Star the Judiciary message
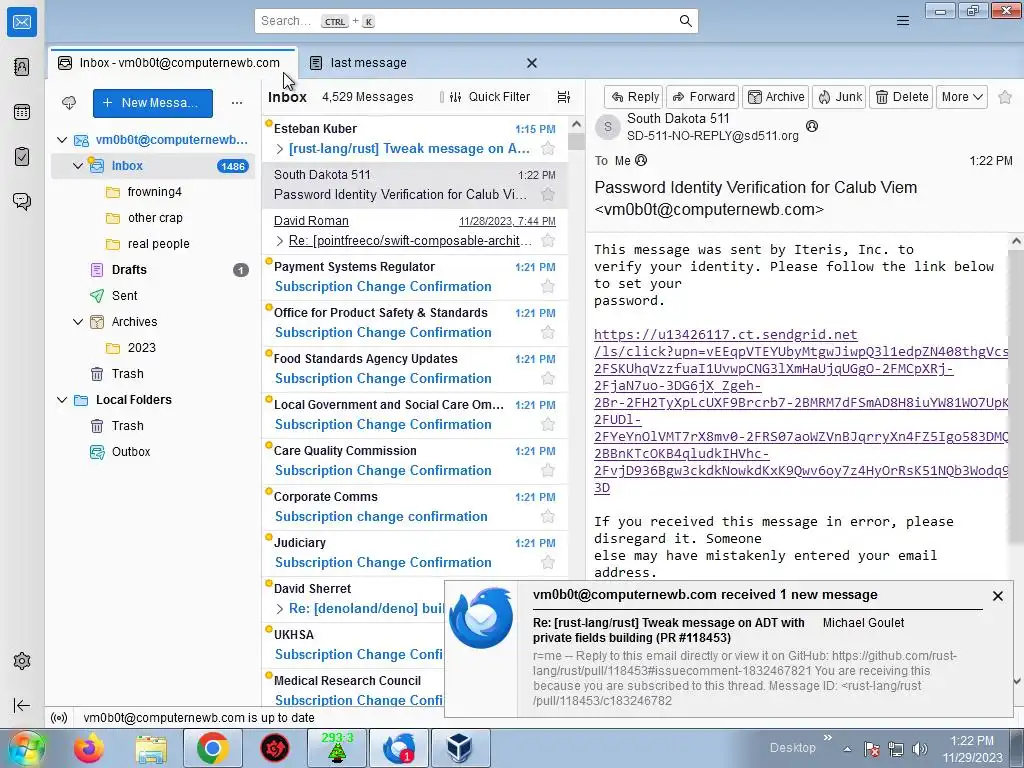Viewport: 1024px width, 768px height. 548,562
